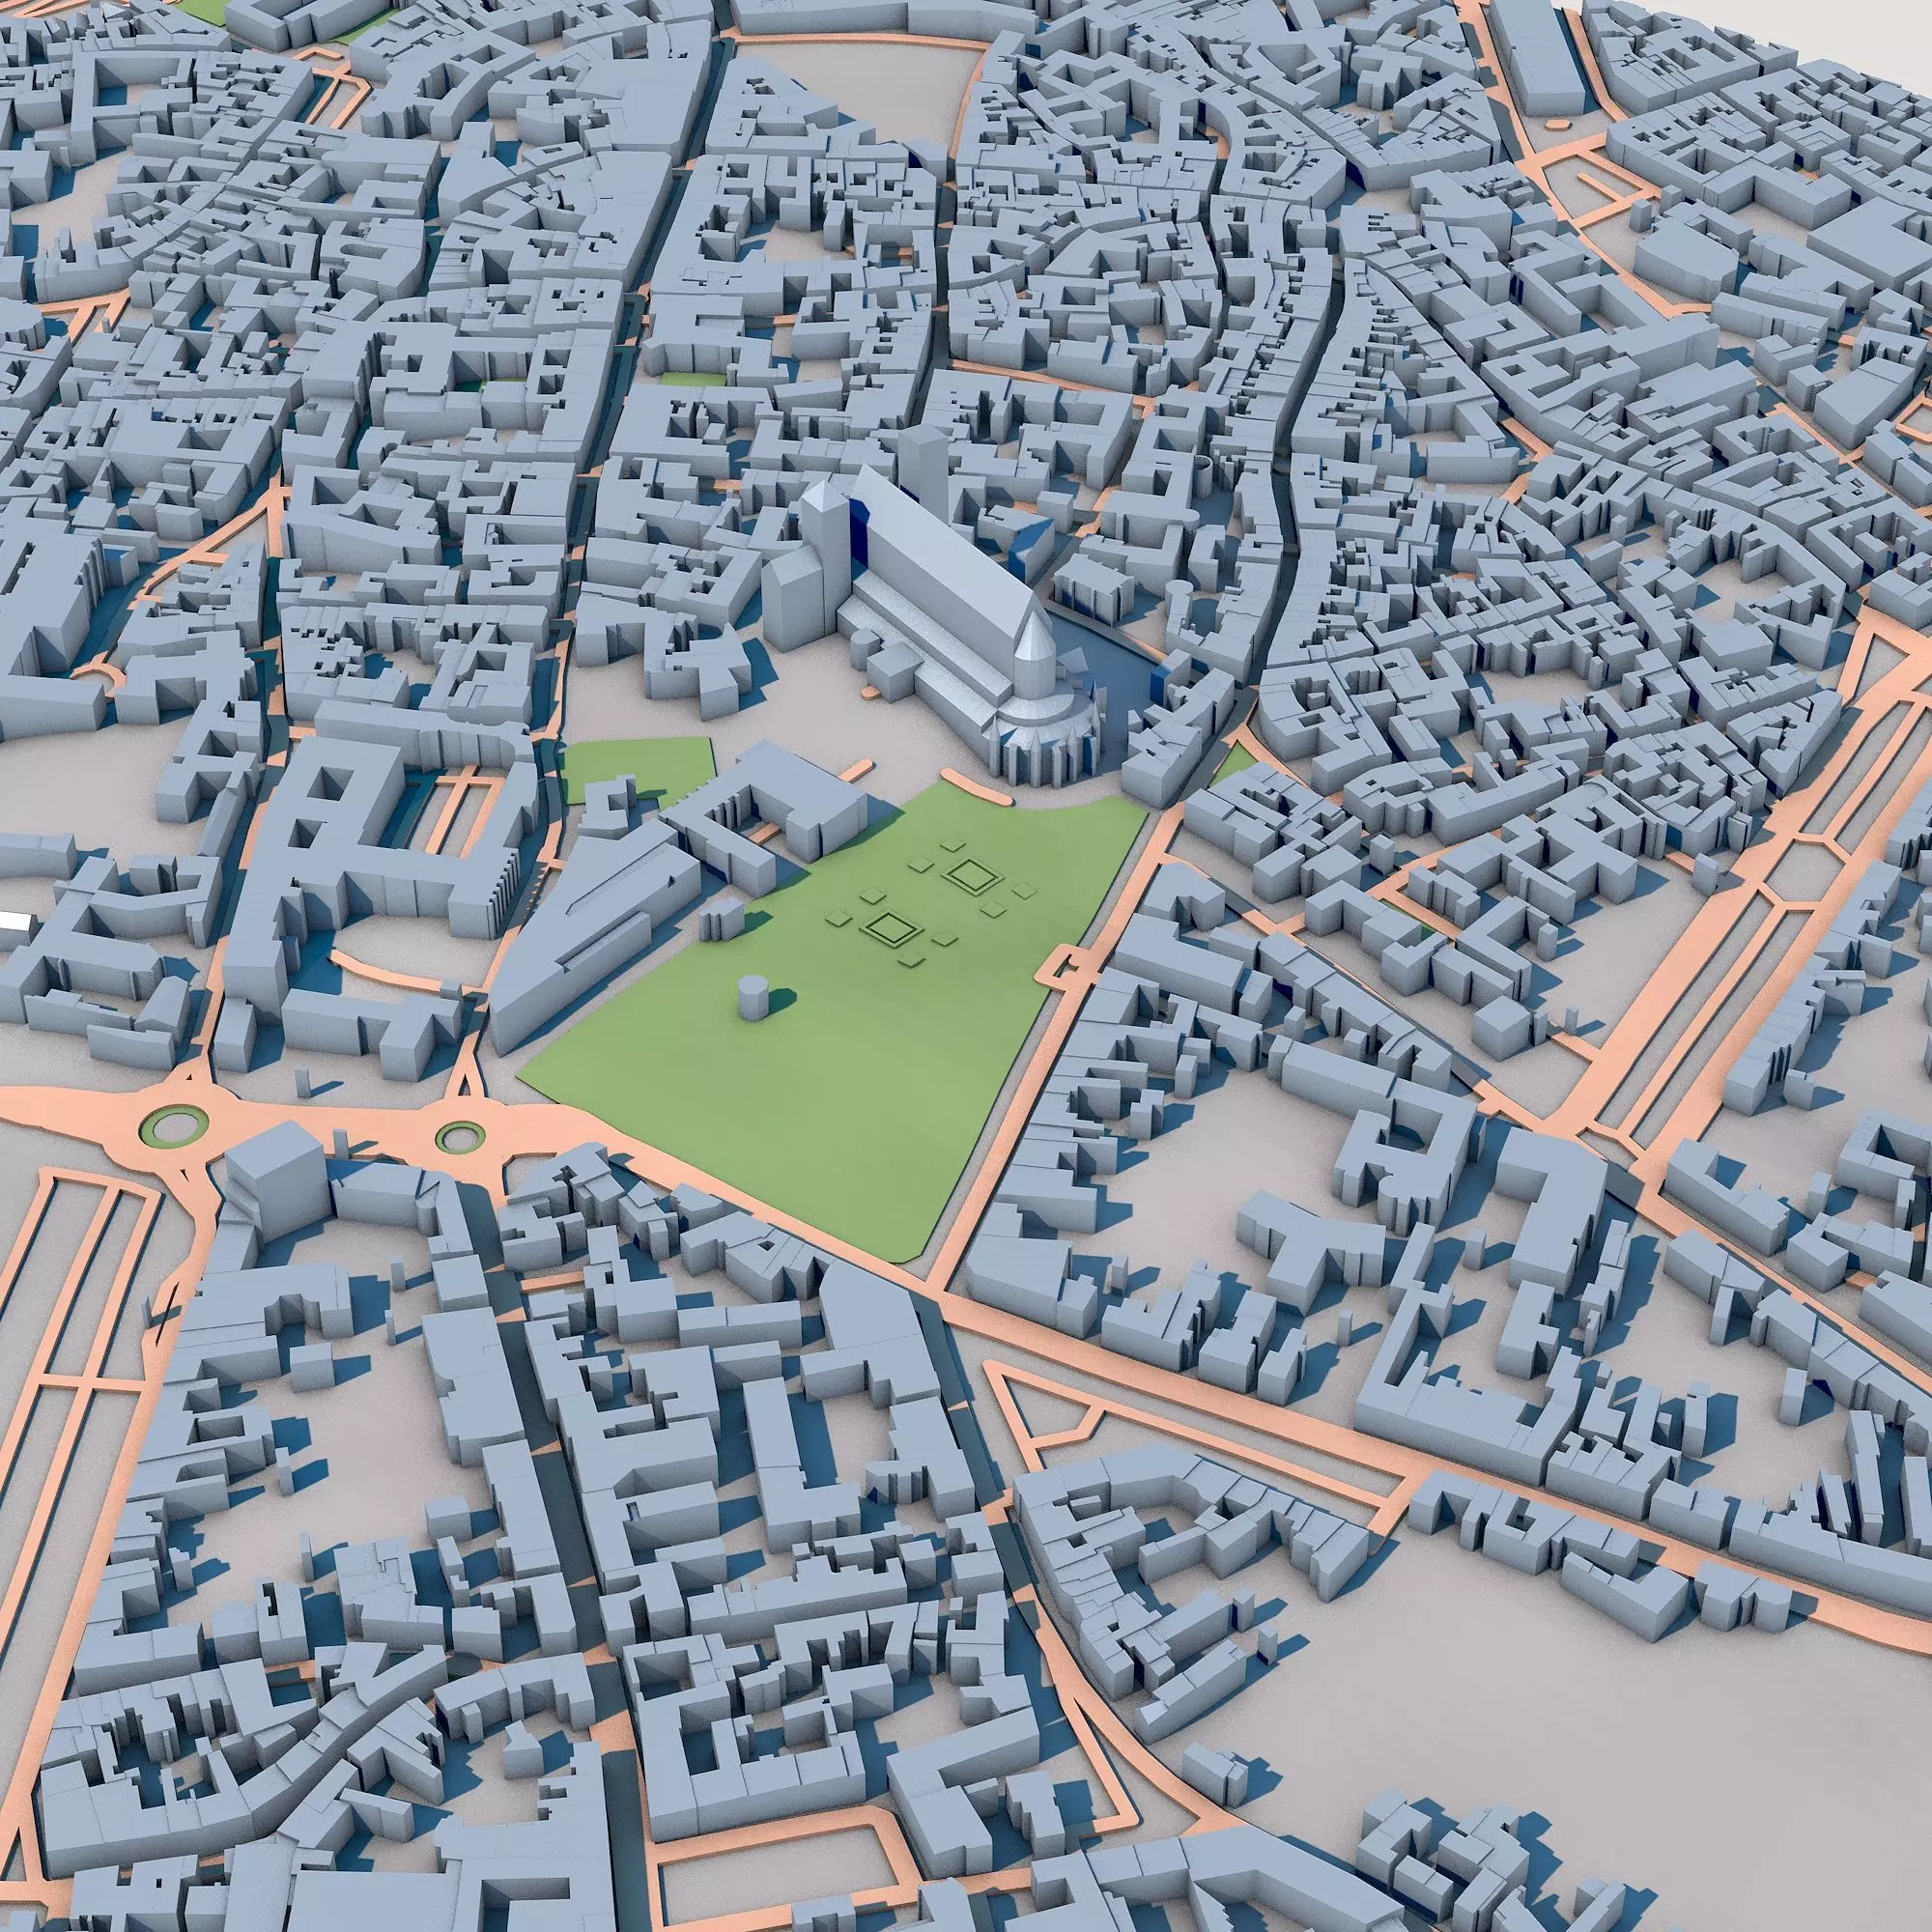The image size is (1932, 1932).
Task: Select the left green roundabout circle
Action: tap(174, 1127)
